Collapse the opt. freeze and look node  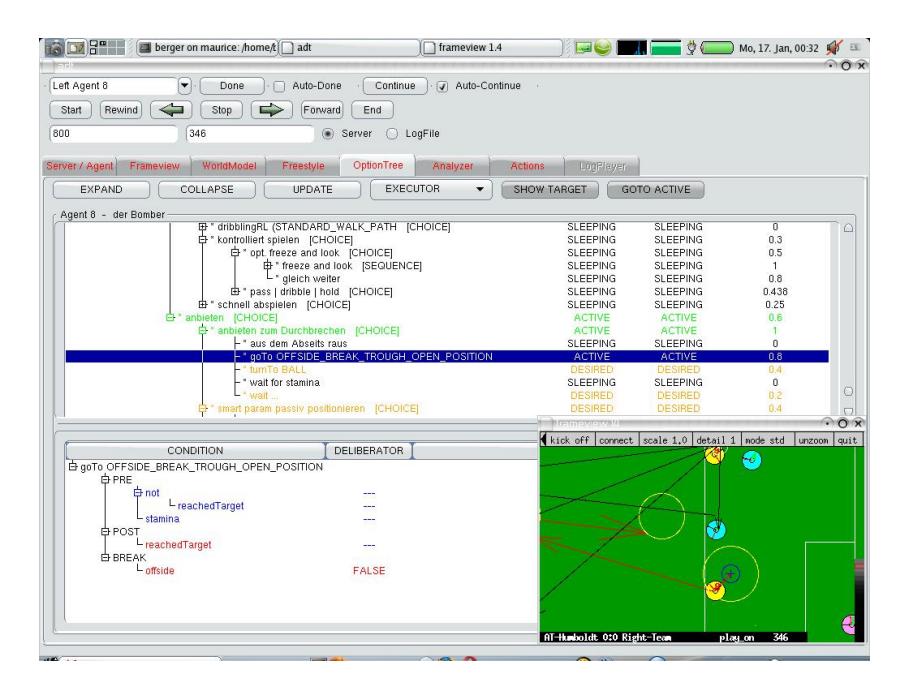[x=235, y=253]
